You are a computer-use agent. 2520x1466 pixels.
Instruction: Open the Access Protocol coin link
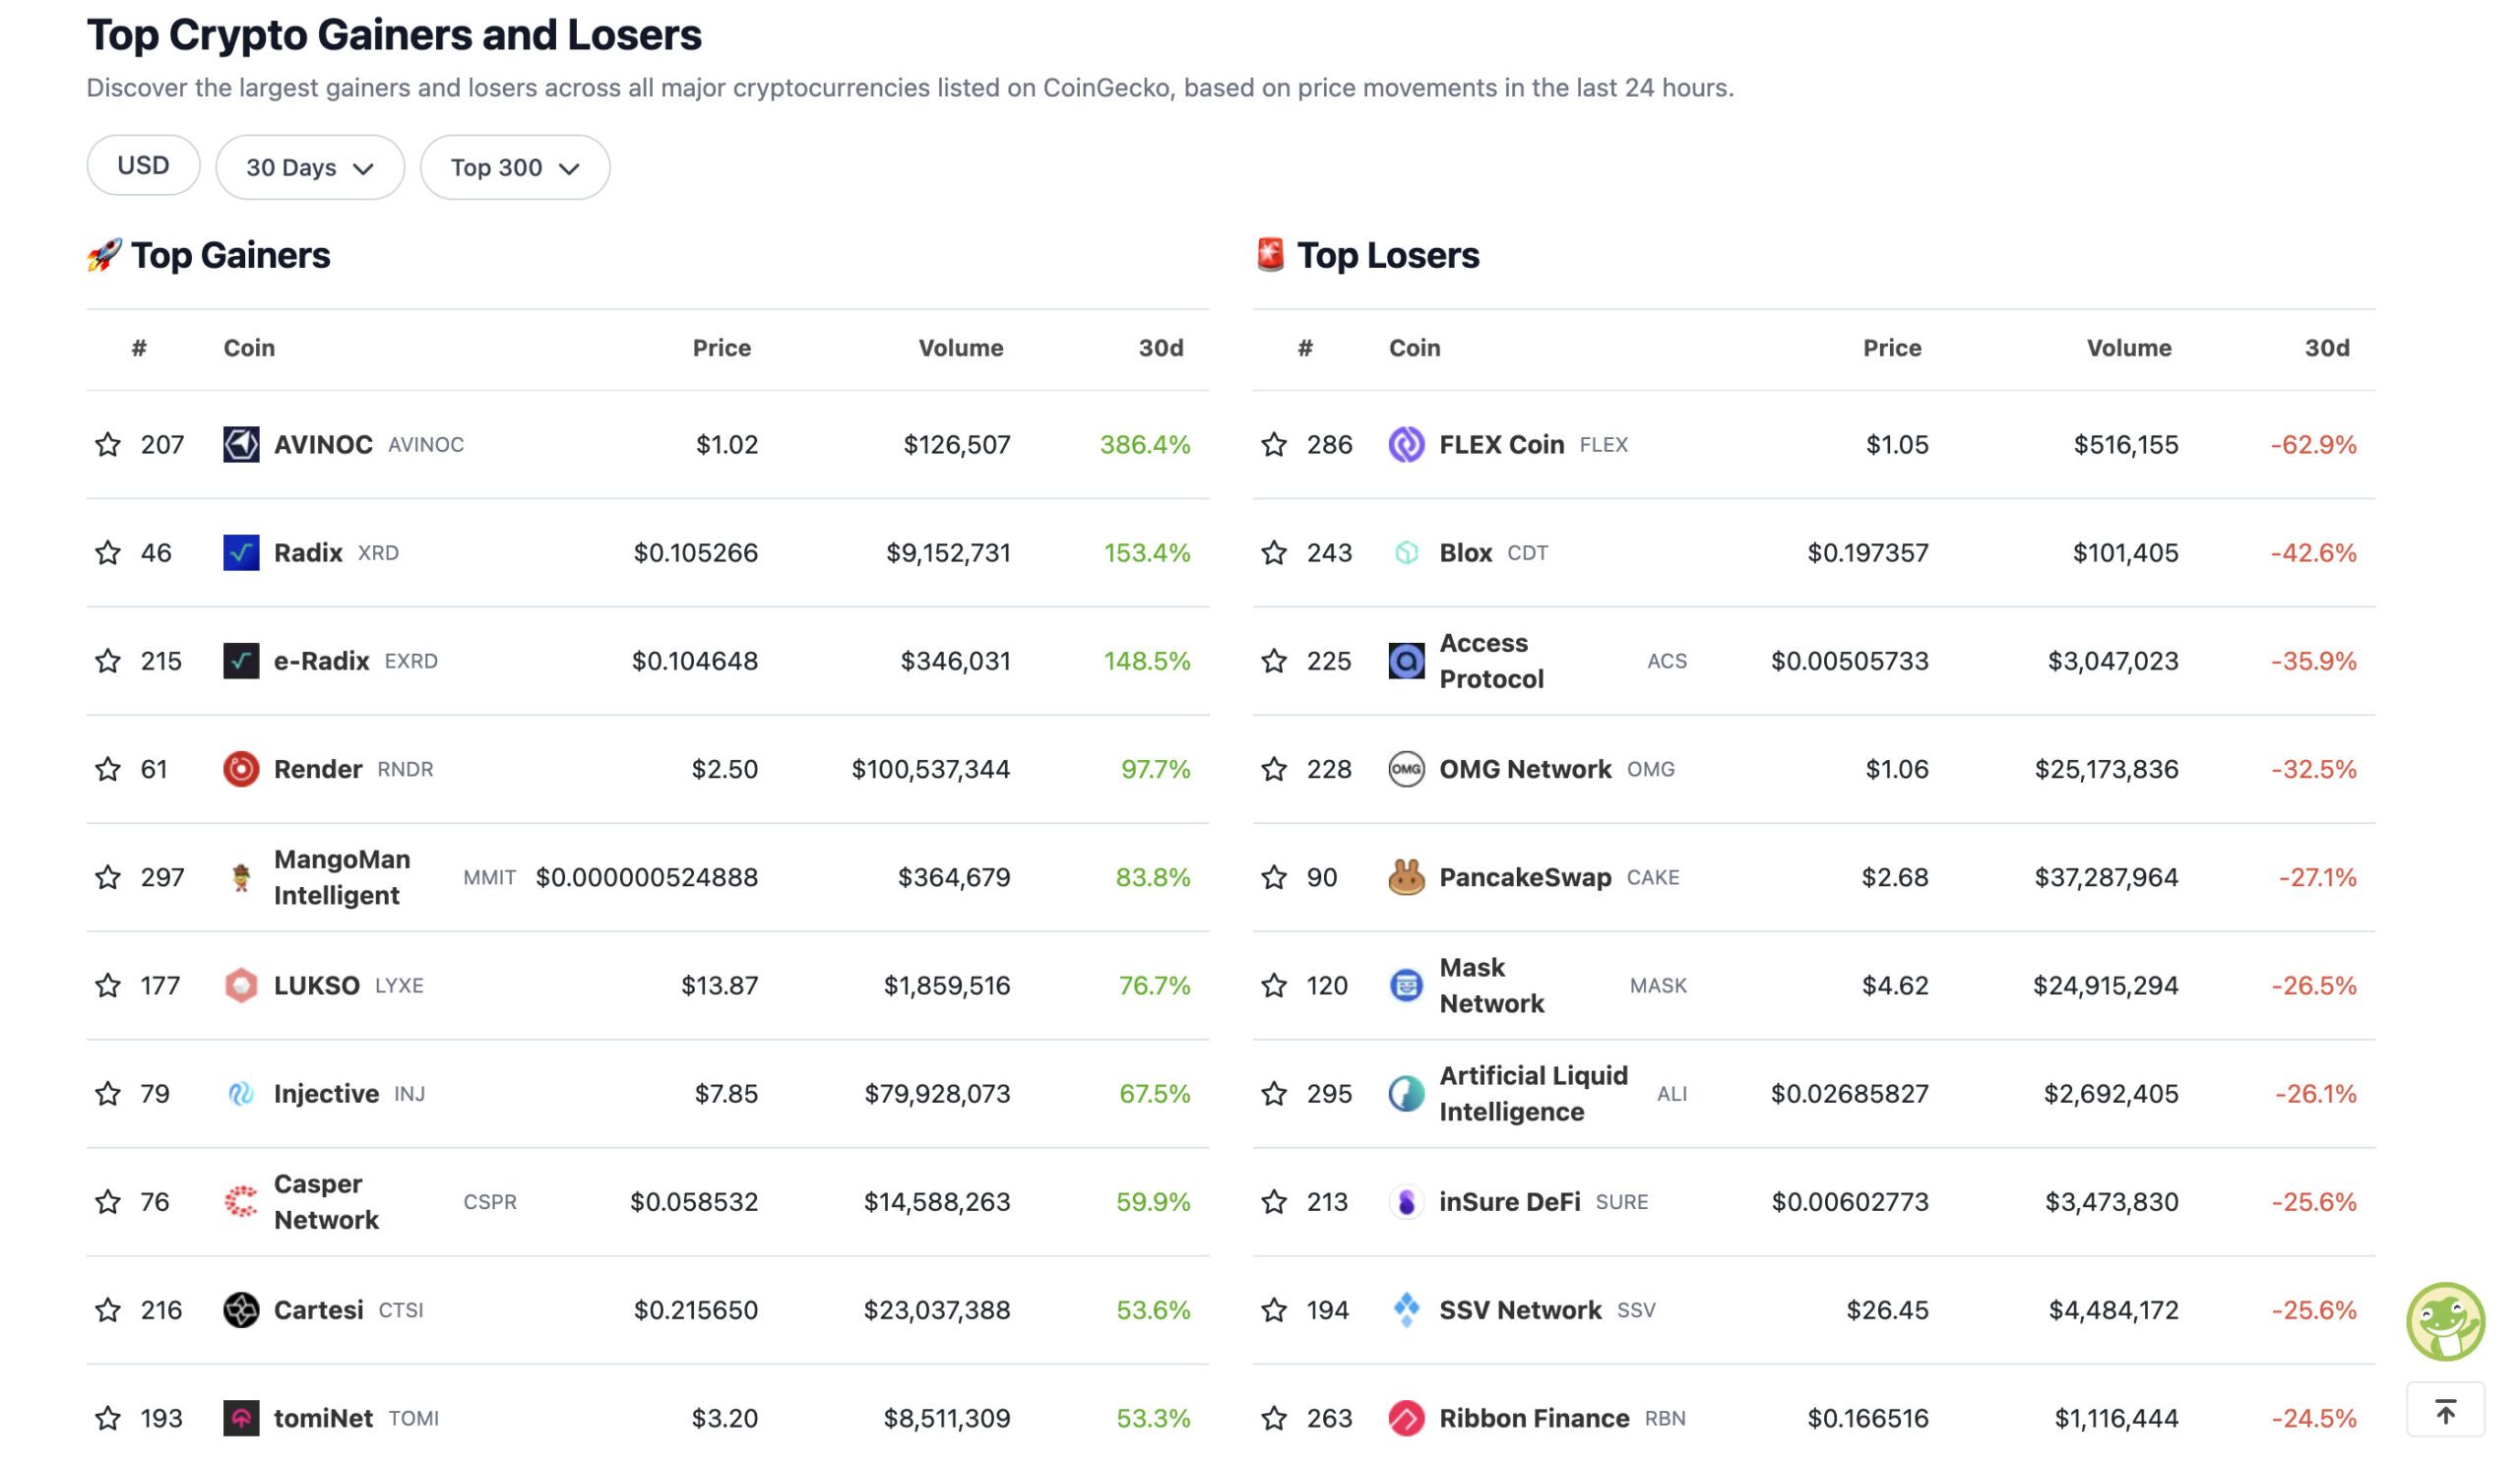[1490, 660]
